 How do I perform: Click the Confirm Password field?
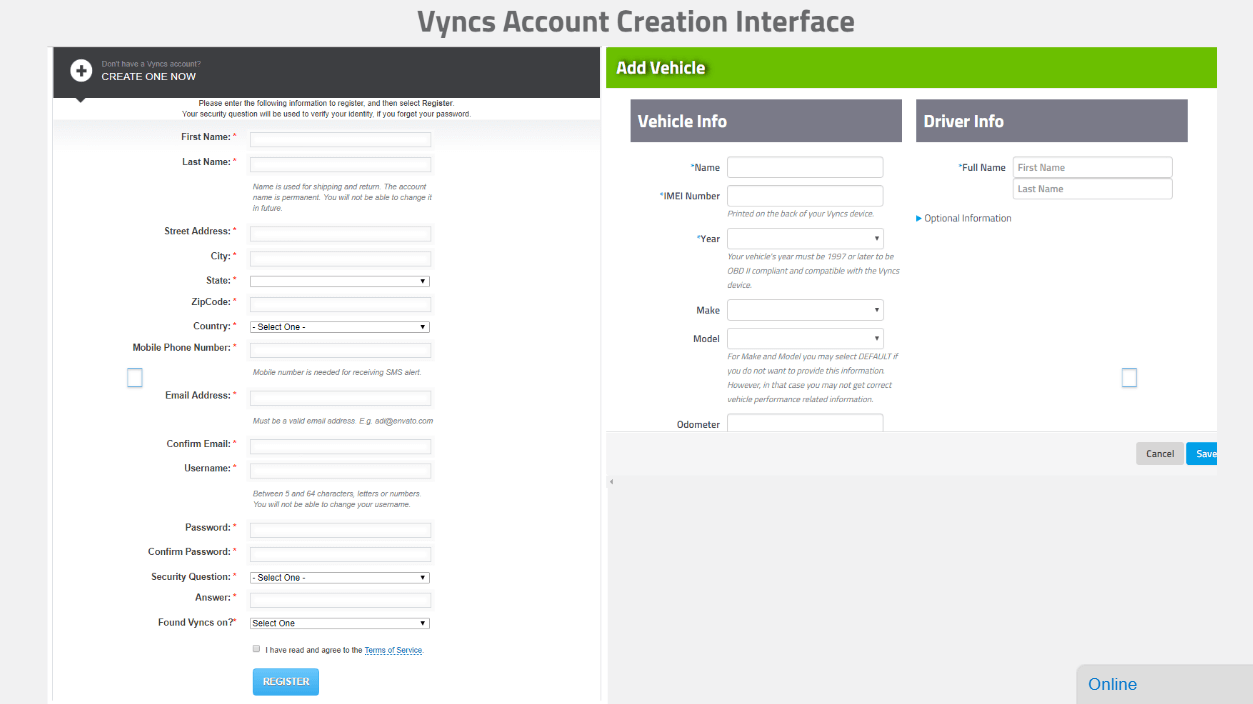click(340, 554)
